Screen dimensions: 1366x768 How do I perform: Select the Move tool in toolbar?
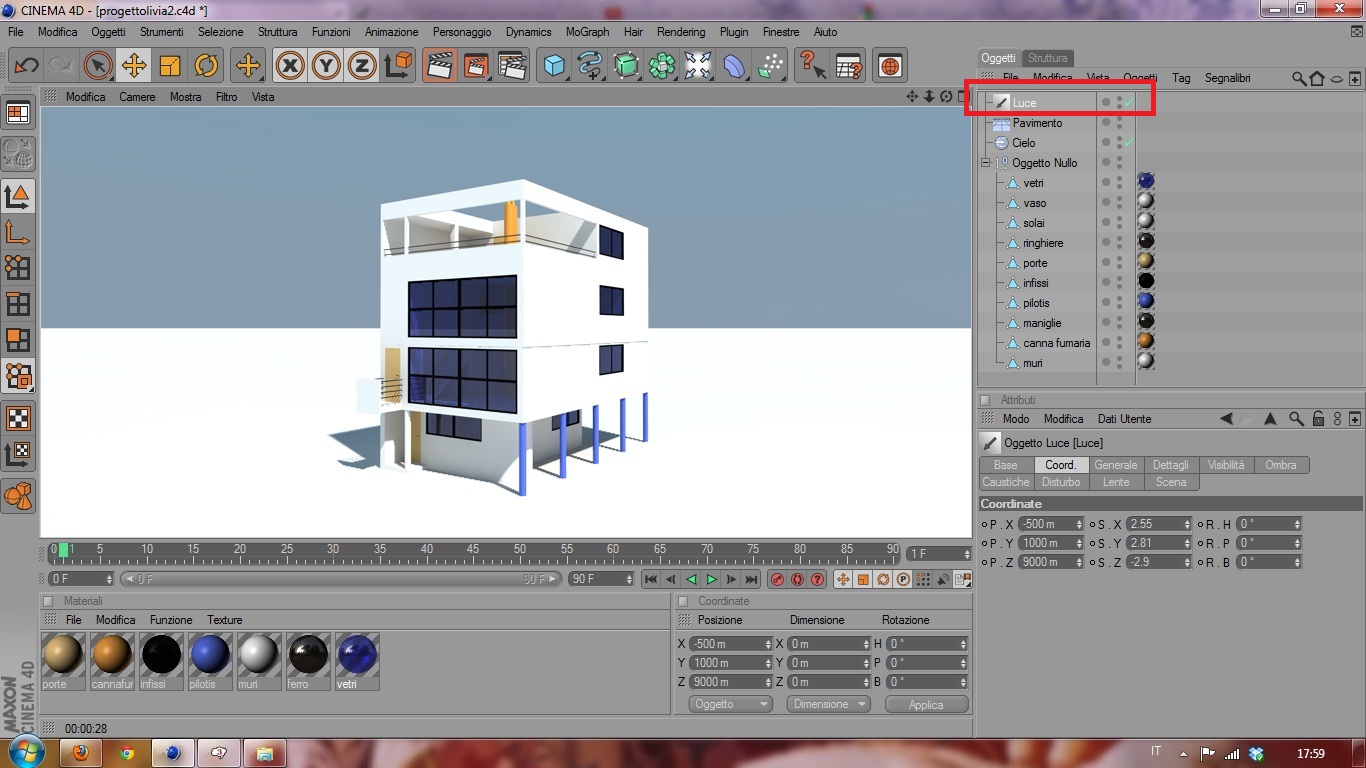(134, 66)
